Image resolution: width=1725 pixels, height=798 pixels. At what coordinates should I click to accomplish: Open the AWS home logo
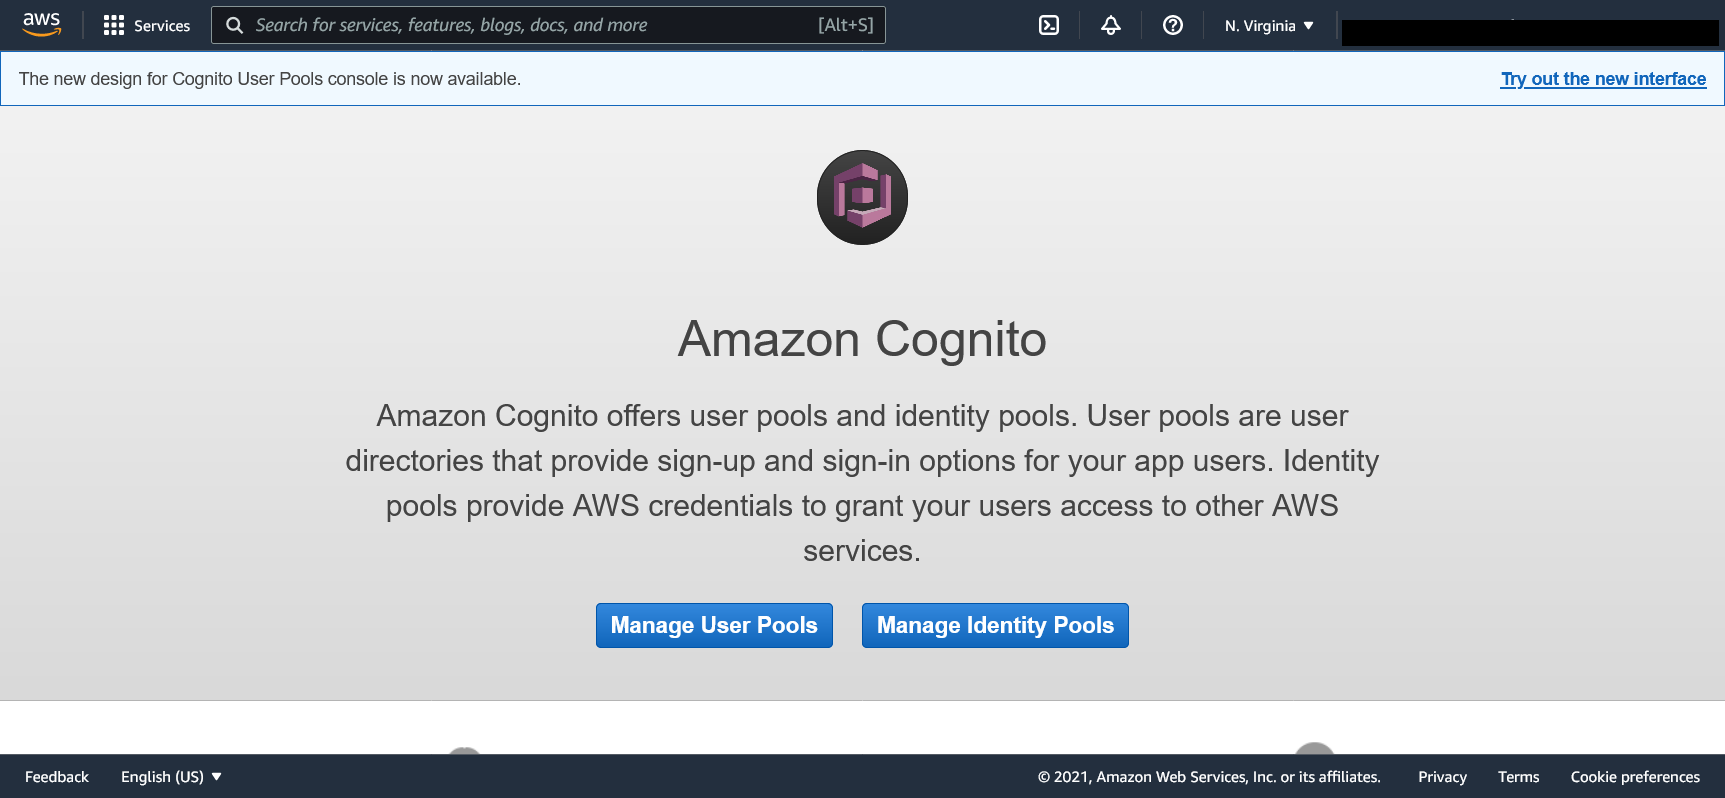42,25
